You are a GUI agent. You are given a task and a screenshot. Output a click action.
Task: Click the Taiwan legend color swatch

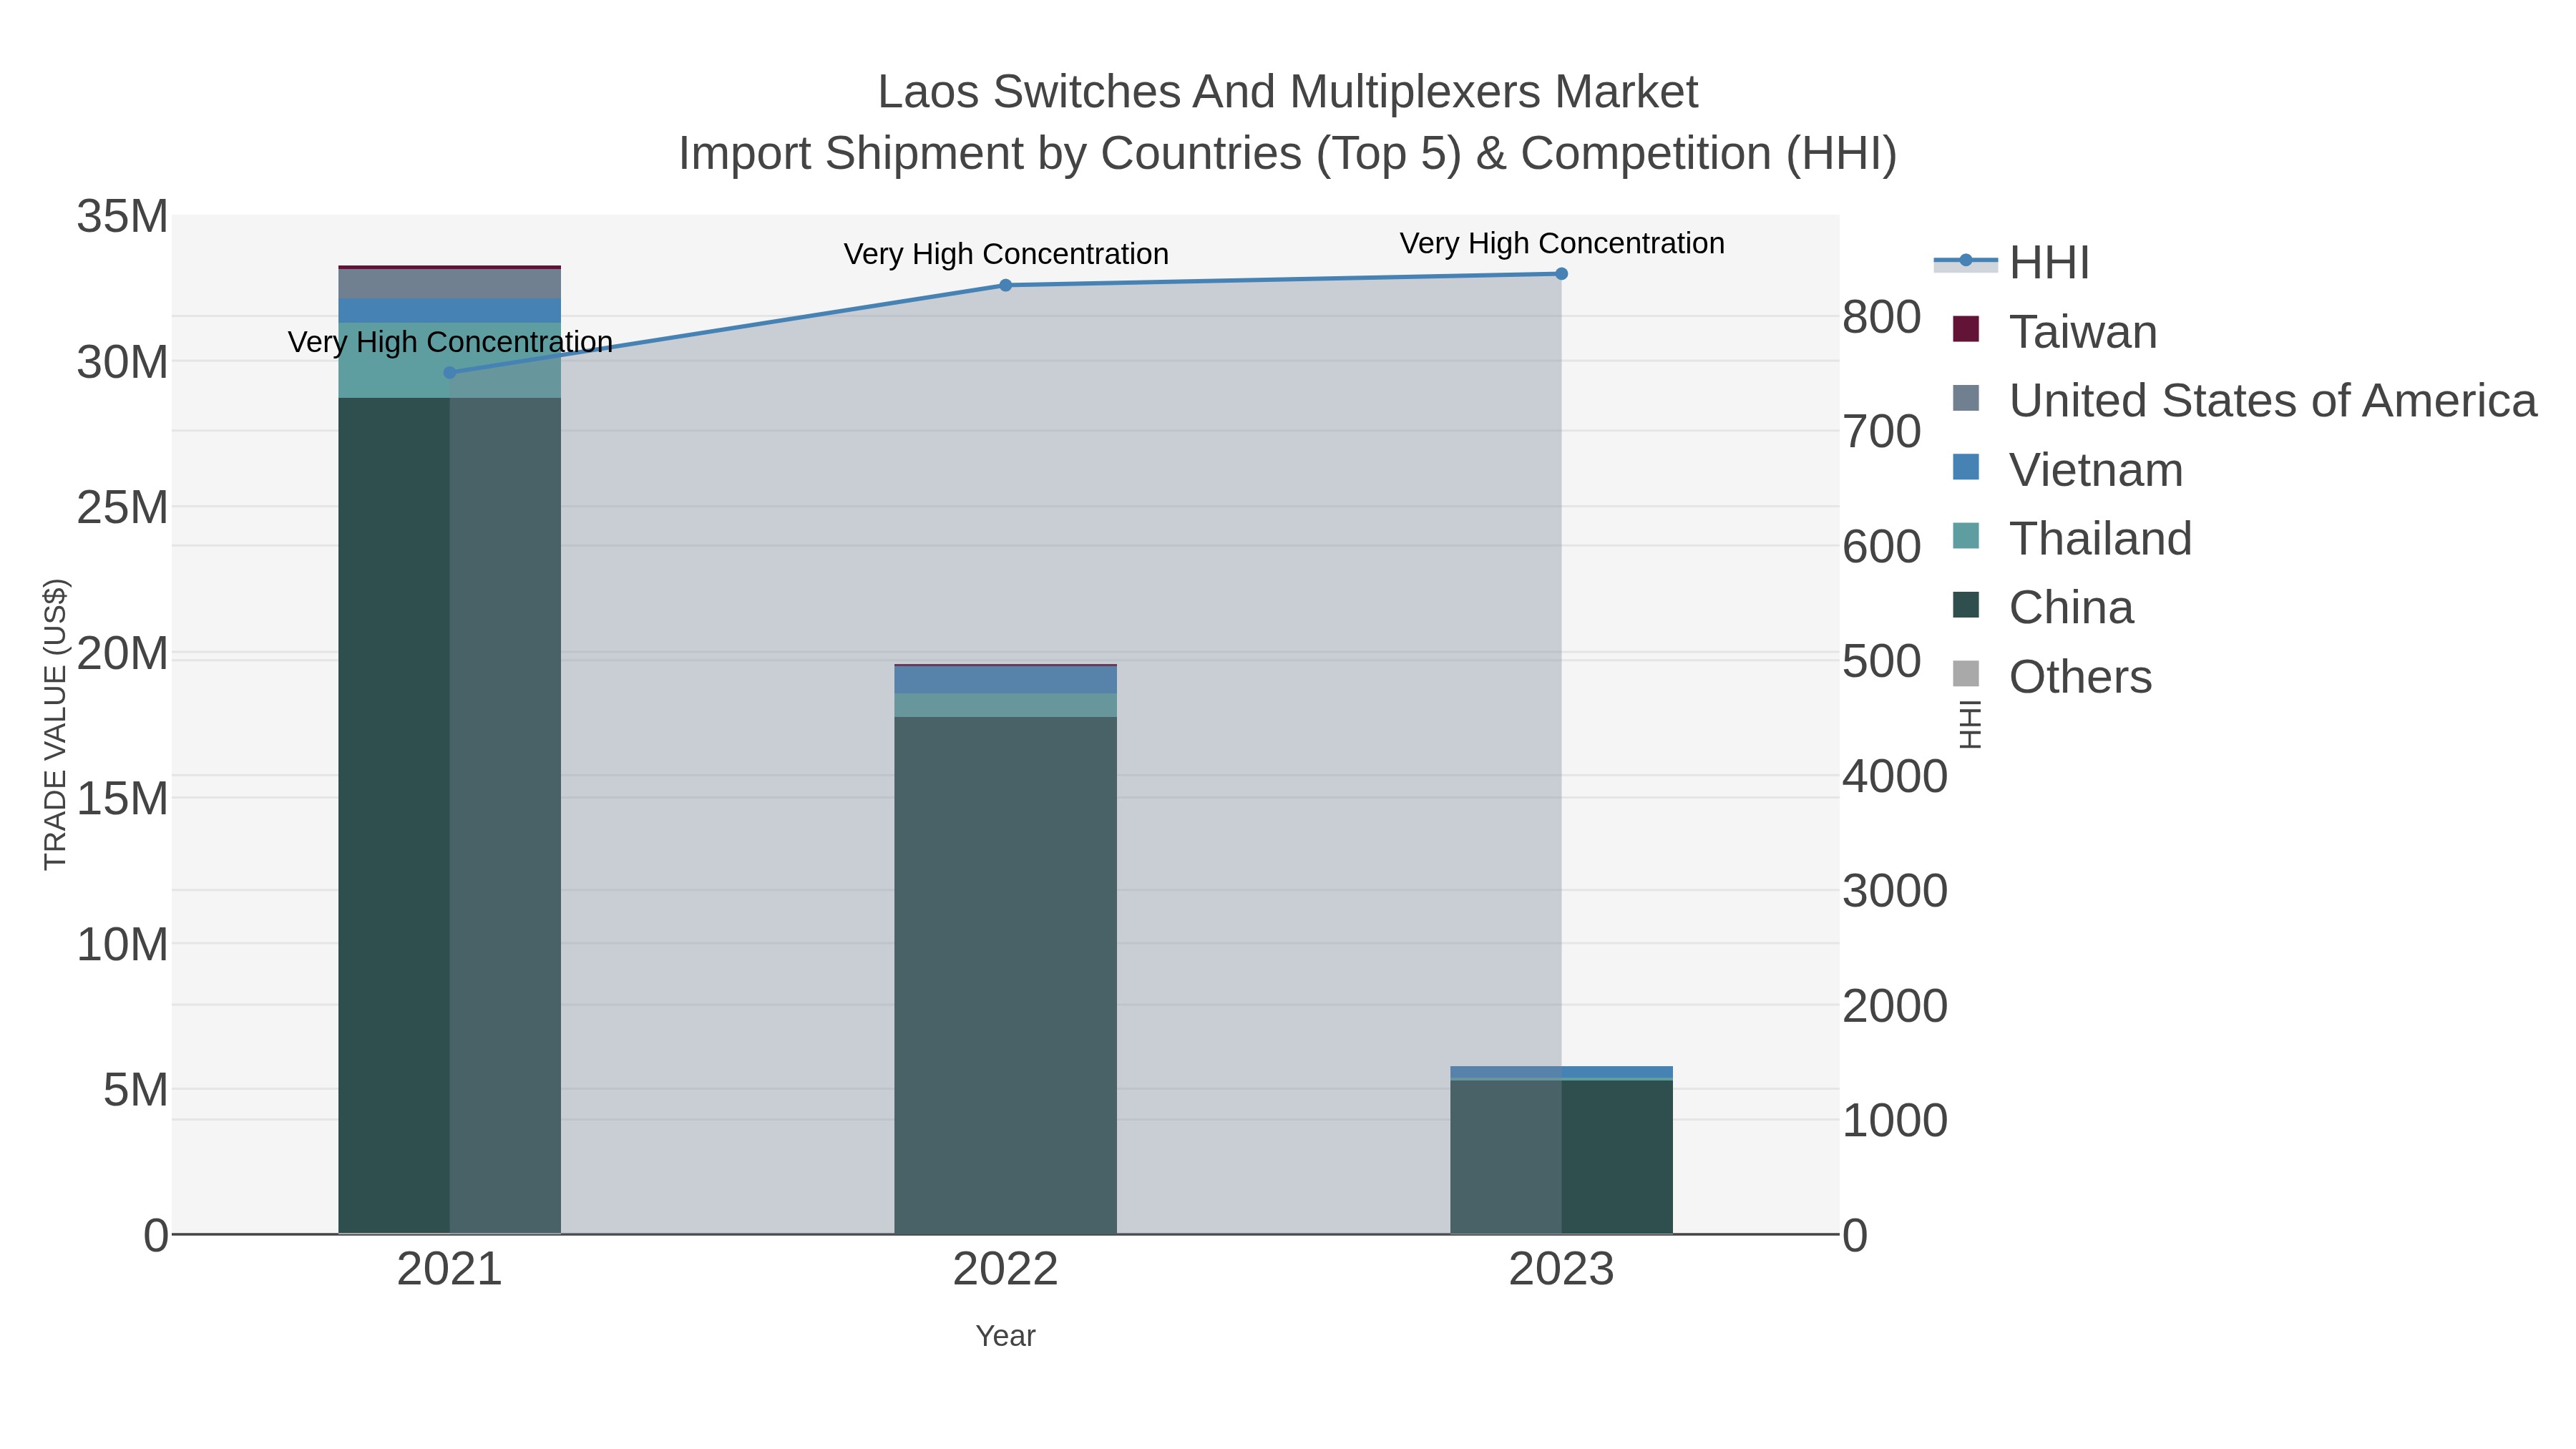pyautogui.click(x=1965, y=330)
